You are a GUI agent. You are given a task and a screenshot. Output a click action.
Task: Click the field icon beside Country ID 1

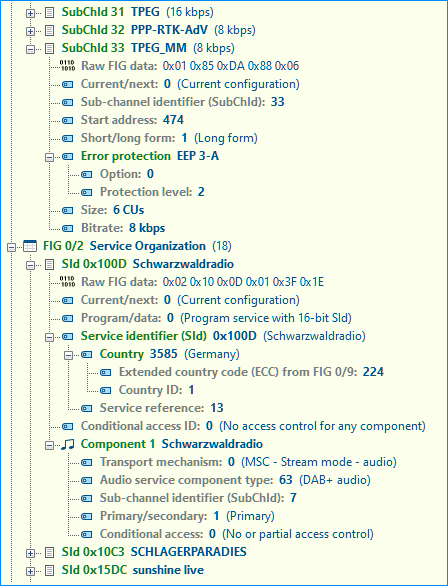[106, 390]
